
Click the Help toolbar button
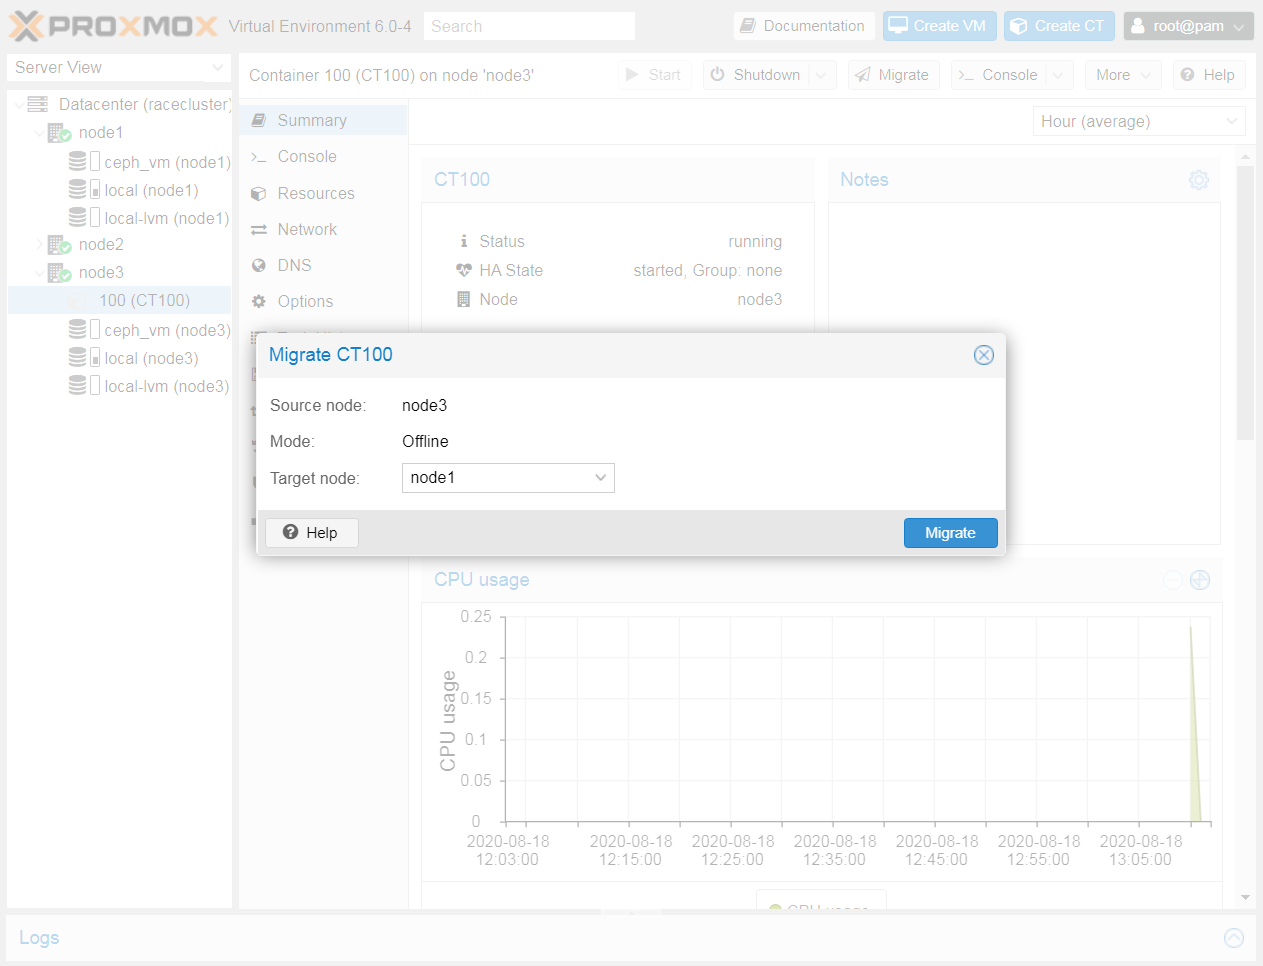coord(1208,75)
